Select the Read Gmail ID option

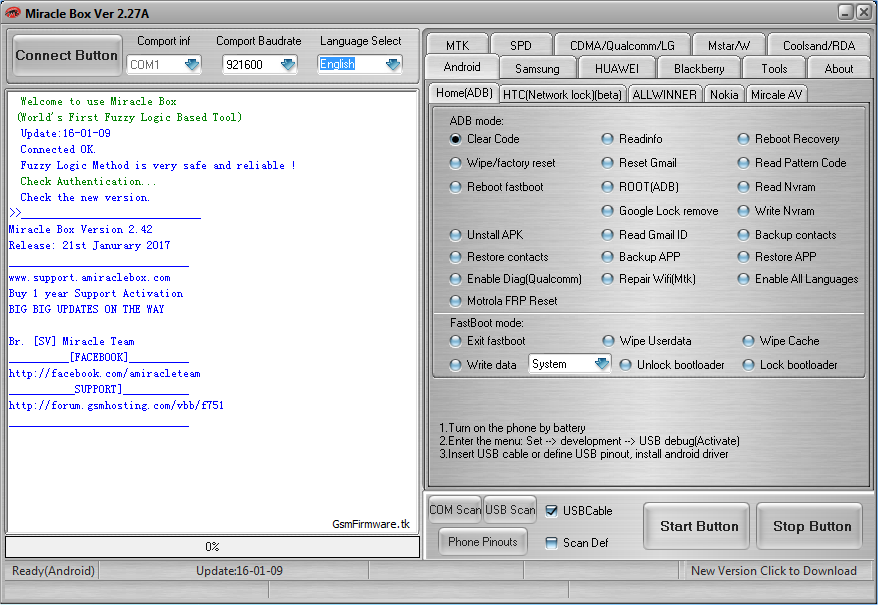pos(608,235)
